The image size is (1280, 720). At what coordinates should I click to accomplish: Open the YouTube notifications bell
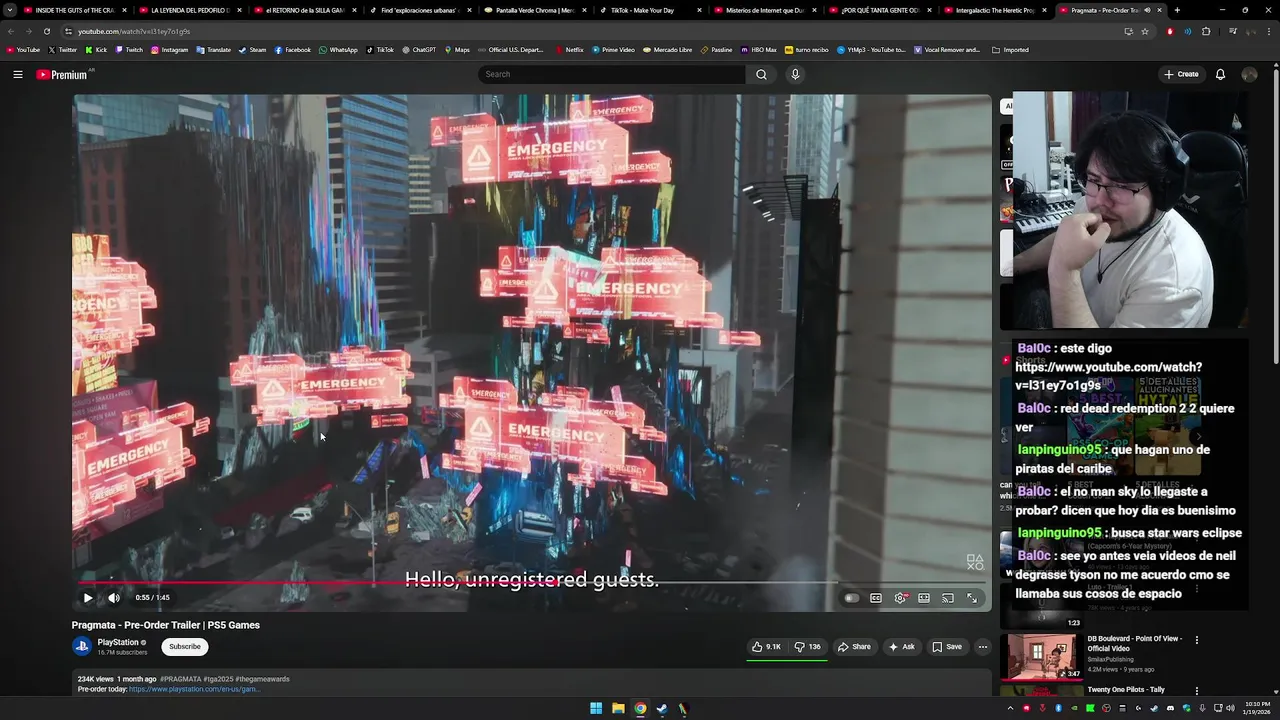tap(1220, 74)
